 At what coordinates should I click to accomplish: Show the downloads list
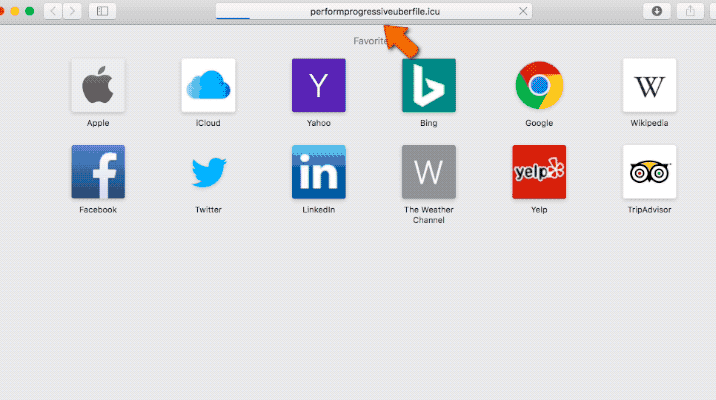click(x=657, y=11)
